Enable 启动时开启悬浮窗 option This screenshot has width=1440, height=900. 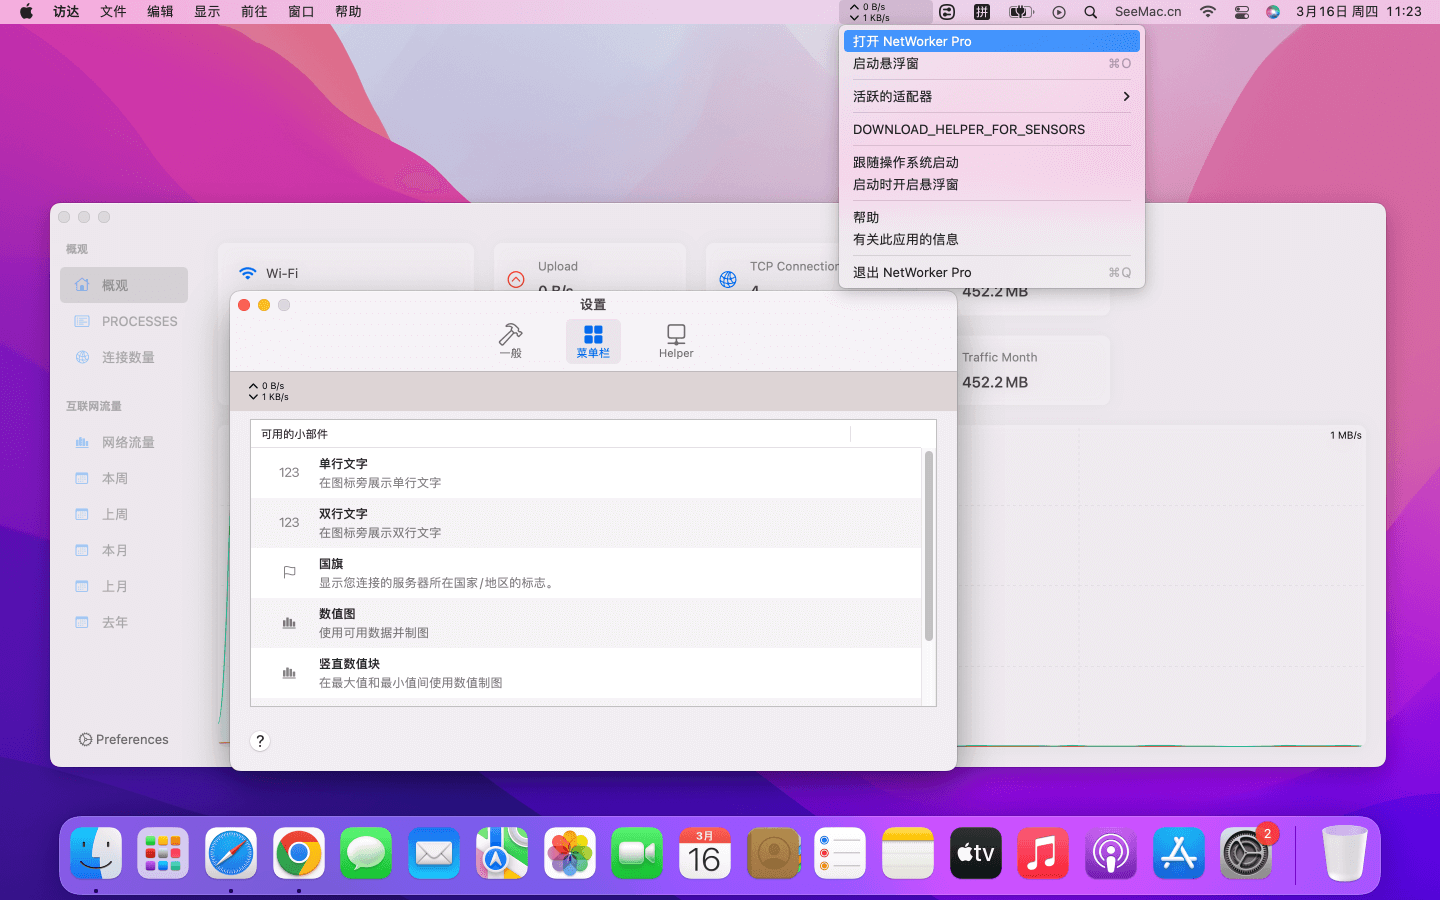(x=904, y=184)
